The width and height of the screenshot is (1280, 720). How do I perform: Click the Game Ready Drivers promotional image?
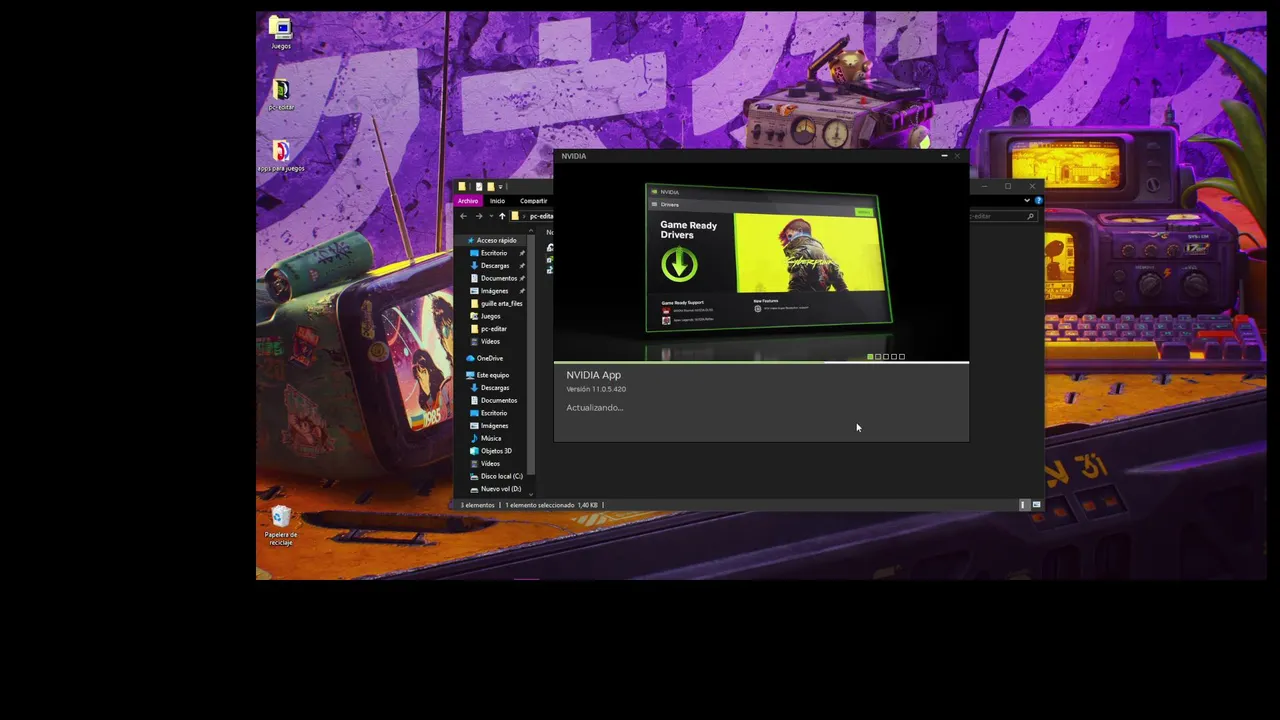pyautogui.click(x=767, y=258)
